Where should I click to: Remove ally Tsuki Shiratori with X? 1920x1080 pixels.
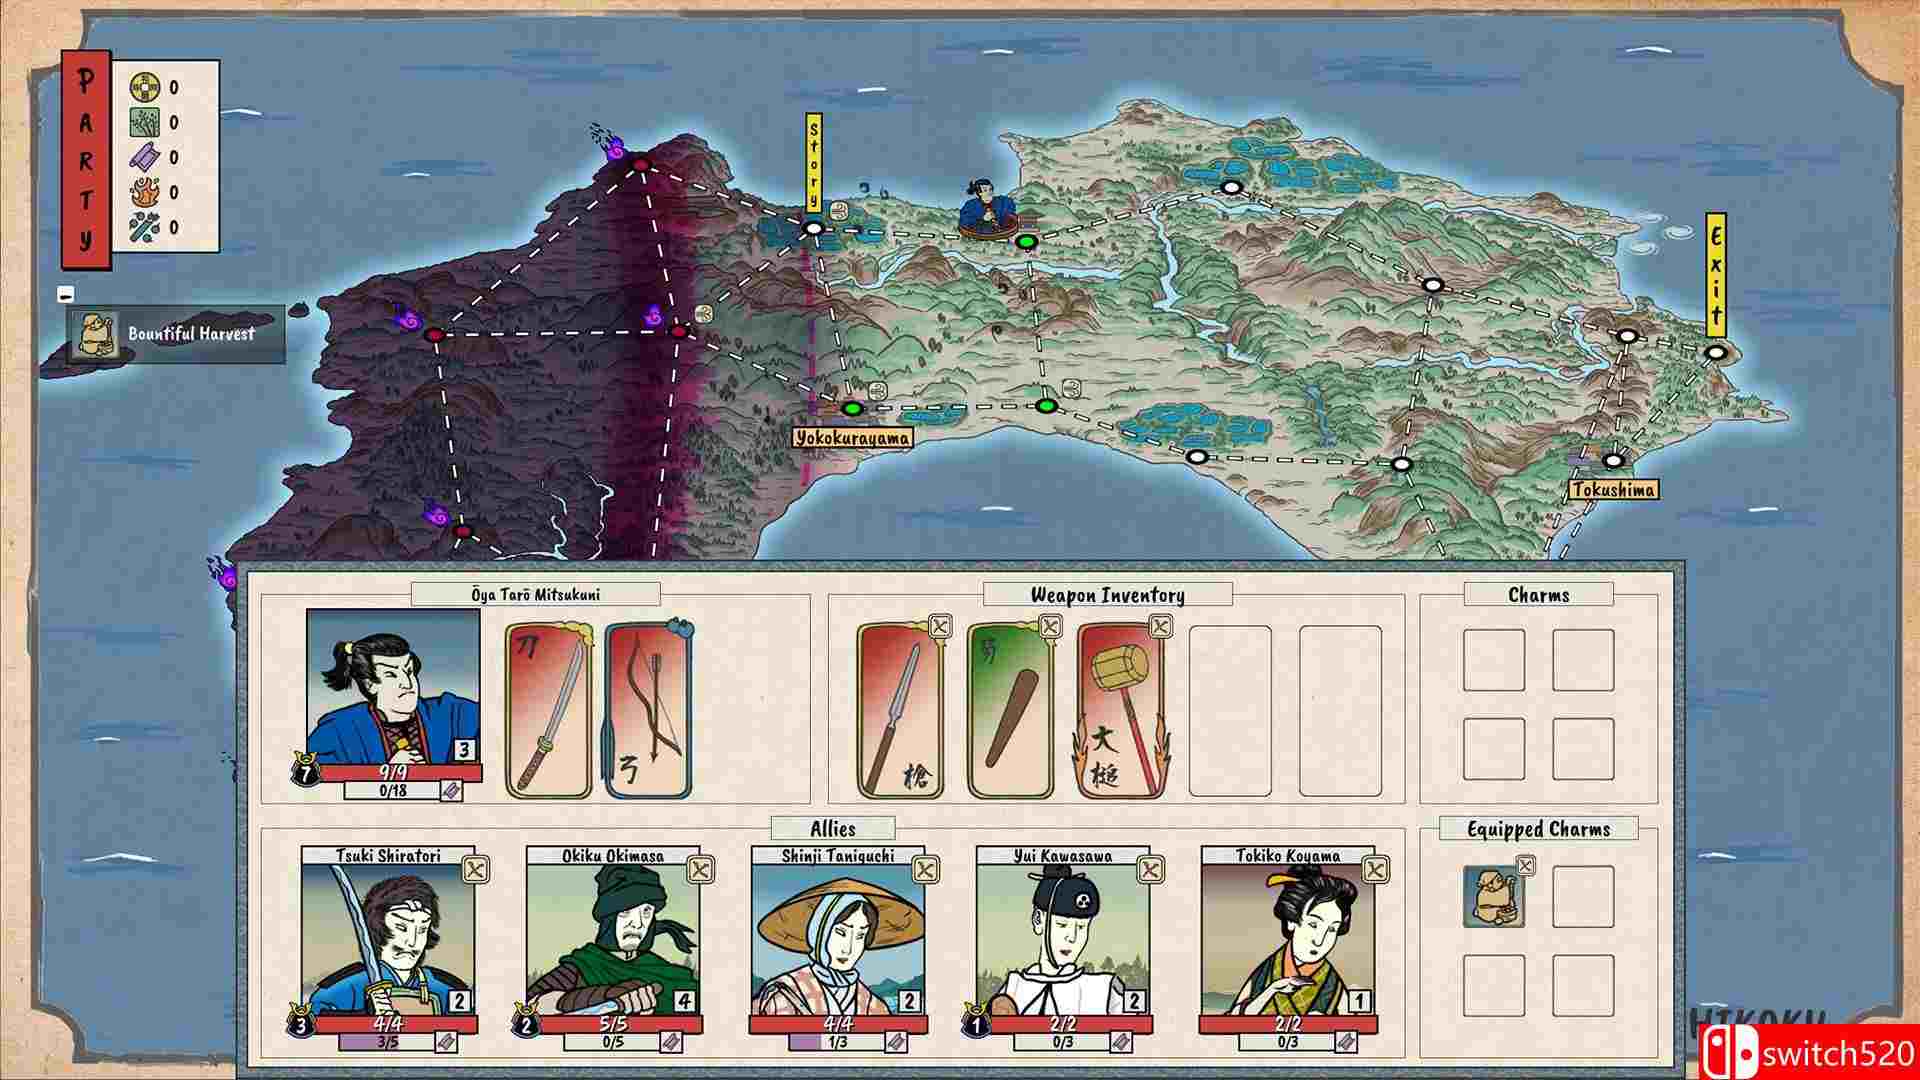476,870
